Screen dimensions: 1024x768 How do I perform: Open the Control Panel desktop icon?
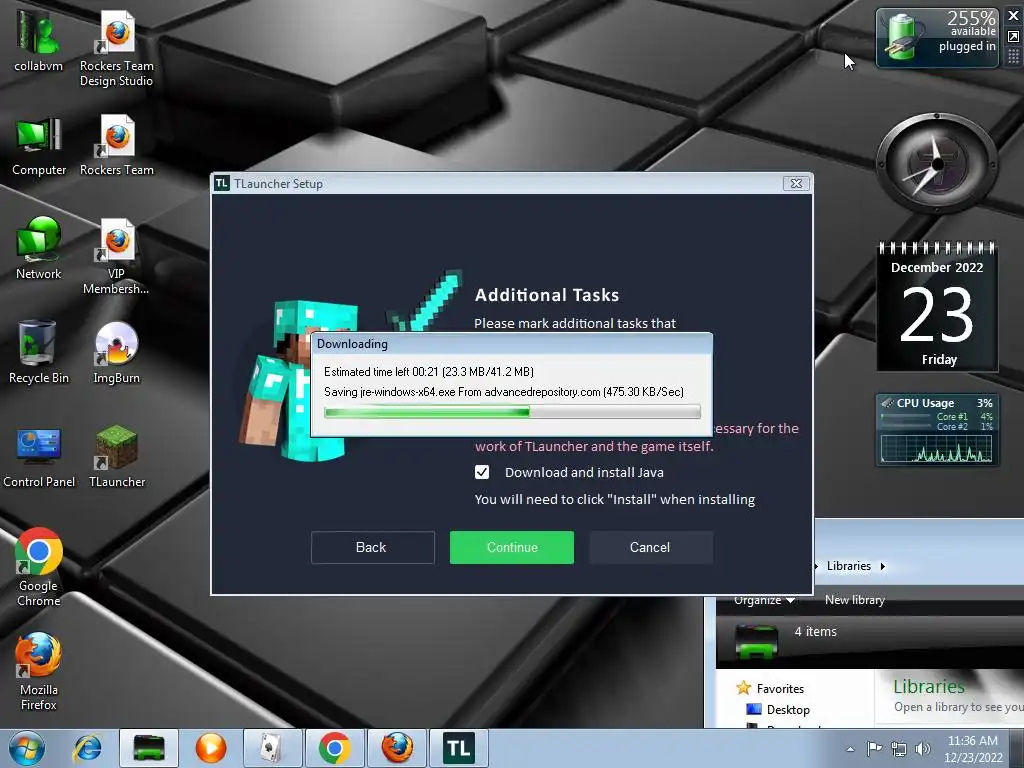pyautogui.click(x=39, y=456)
